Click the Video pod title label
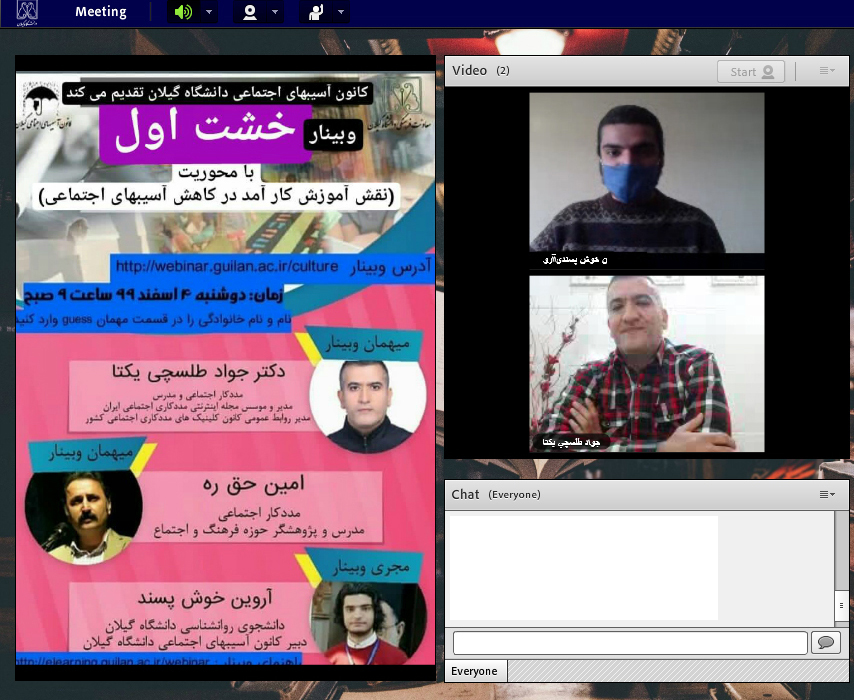 (x=470, y=71)
